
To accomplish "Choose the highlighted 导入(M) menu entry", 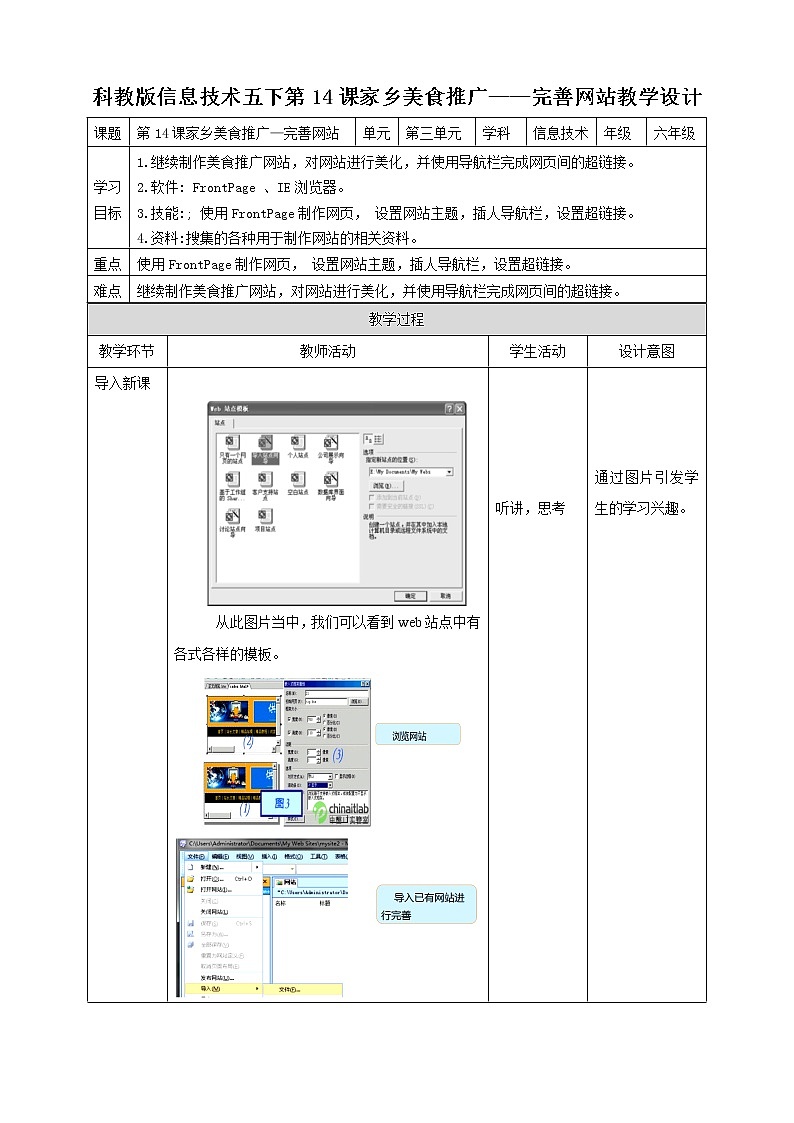I will (224, 988).
